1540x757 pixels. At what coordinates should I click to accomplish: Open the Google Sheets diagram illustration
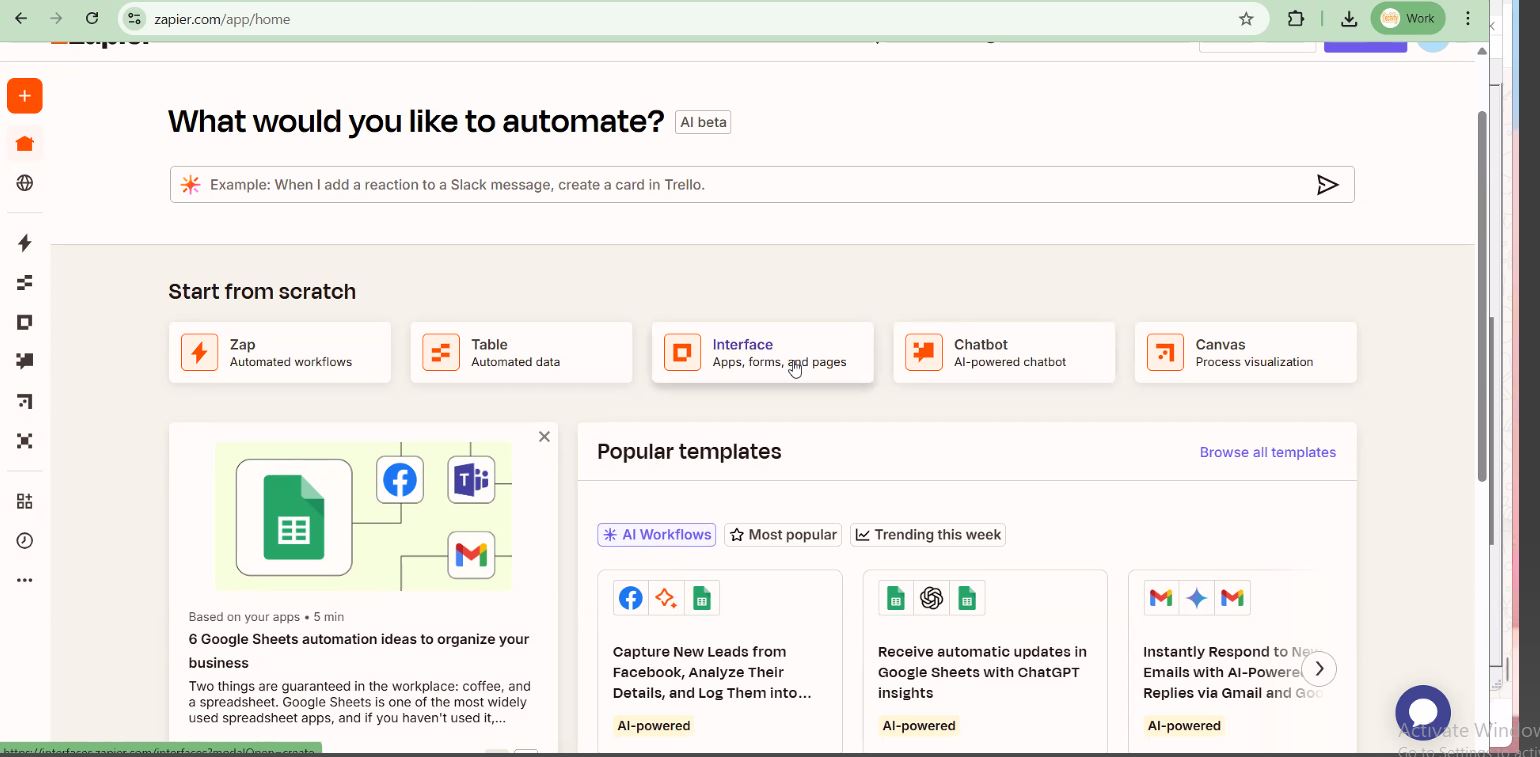363,516
